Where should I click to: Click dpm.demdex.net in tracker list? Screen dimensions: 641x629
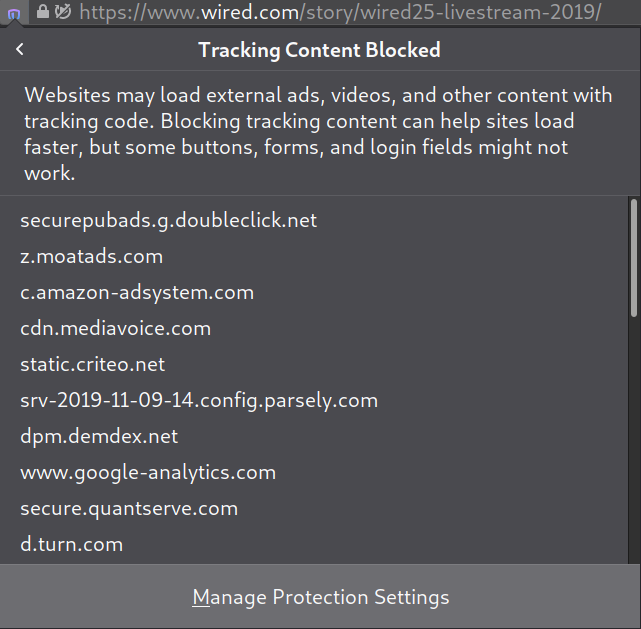(99, 436)
